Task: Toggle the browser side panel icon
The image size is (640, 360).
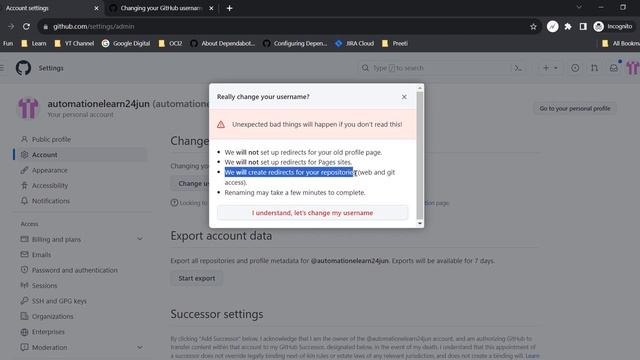Action: pyautogui.click(x=583, y=27)
